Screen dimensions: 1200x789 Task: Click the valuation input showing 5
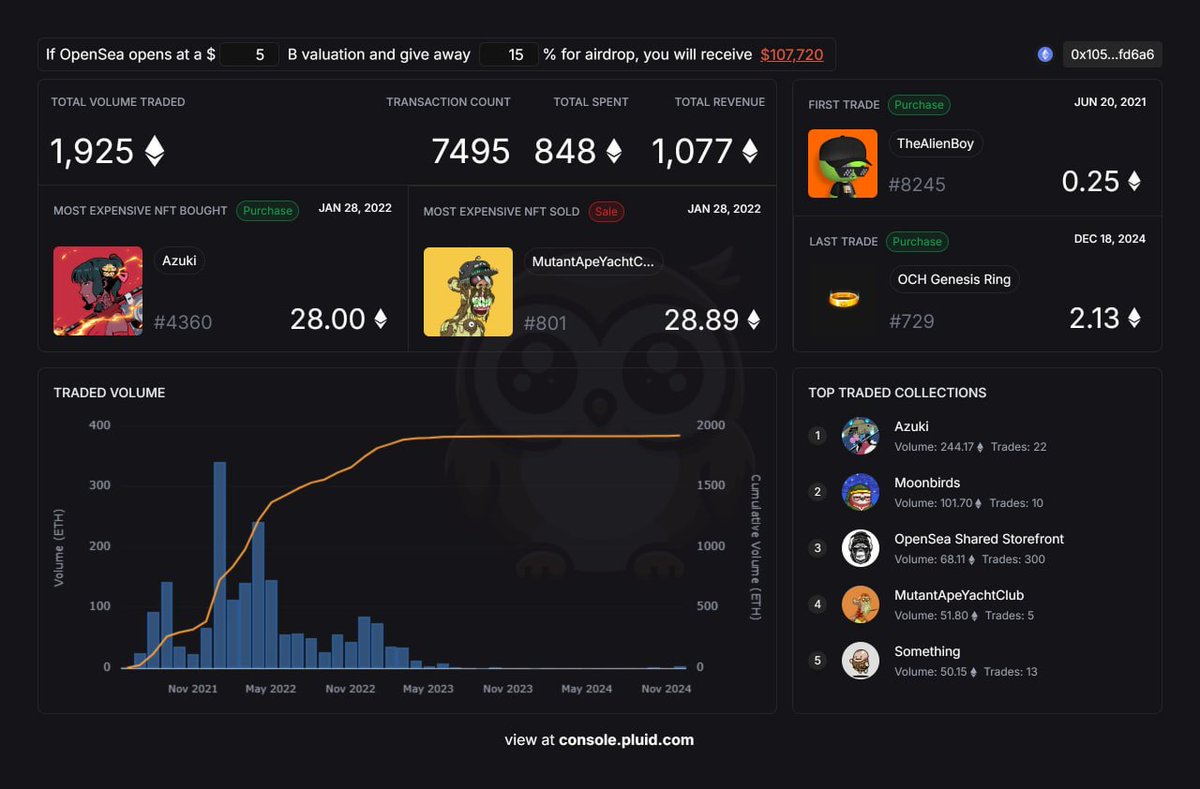pyautogui.click(x=249, y=54)
